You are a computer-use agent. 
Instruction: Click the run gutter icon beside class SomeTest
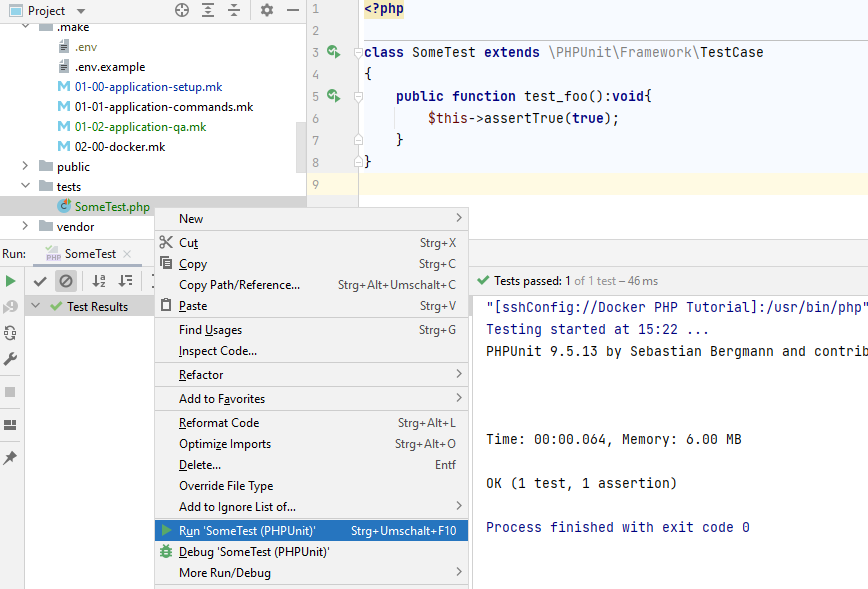pos(334,52)
